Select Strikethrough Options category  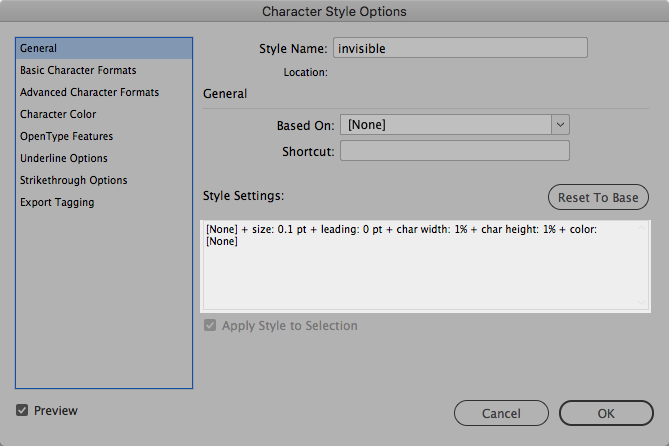point(74,180)
